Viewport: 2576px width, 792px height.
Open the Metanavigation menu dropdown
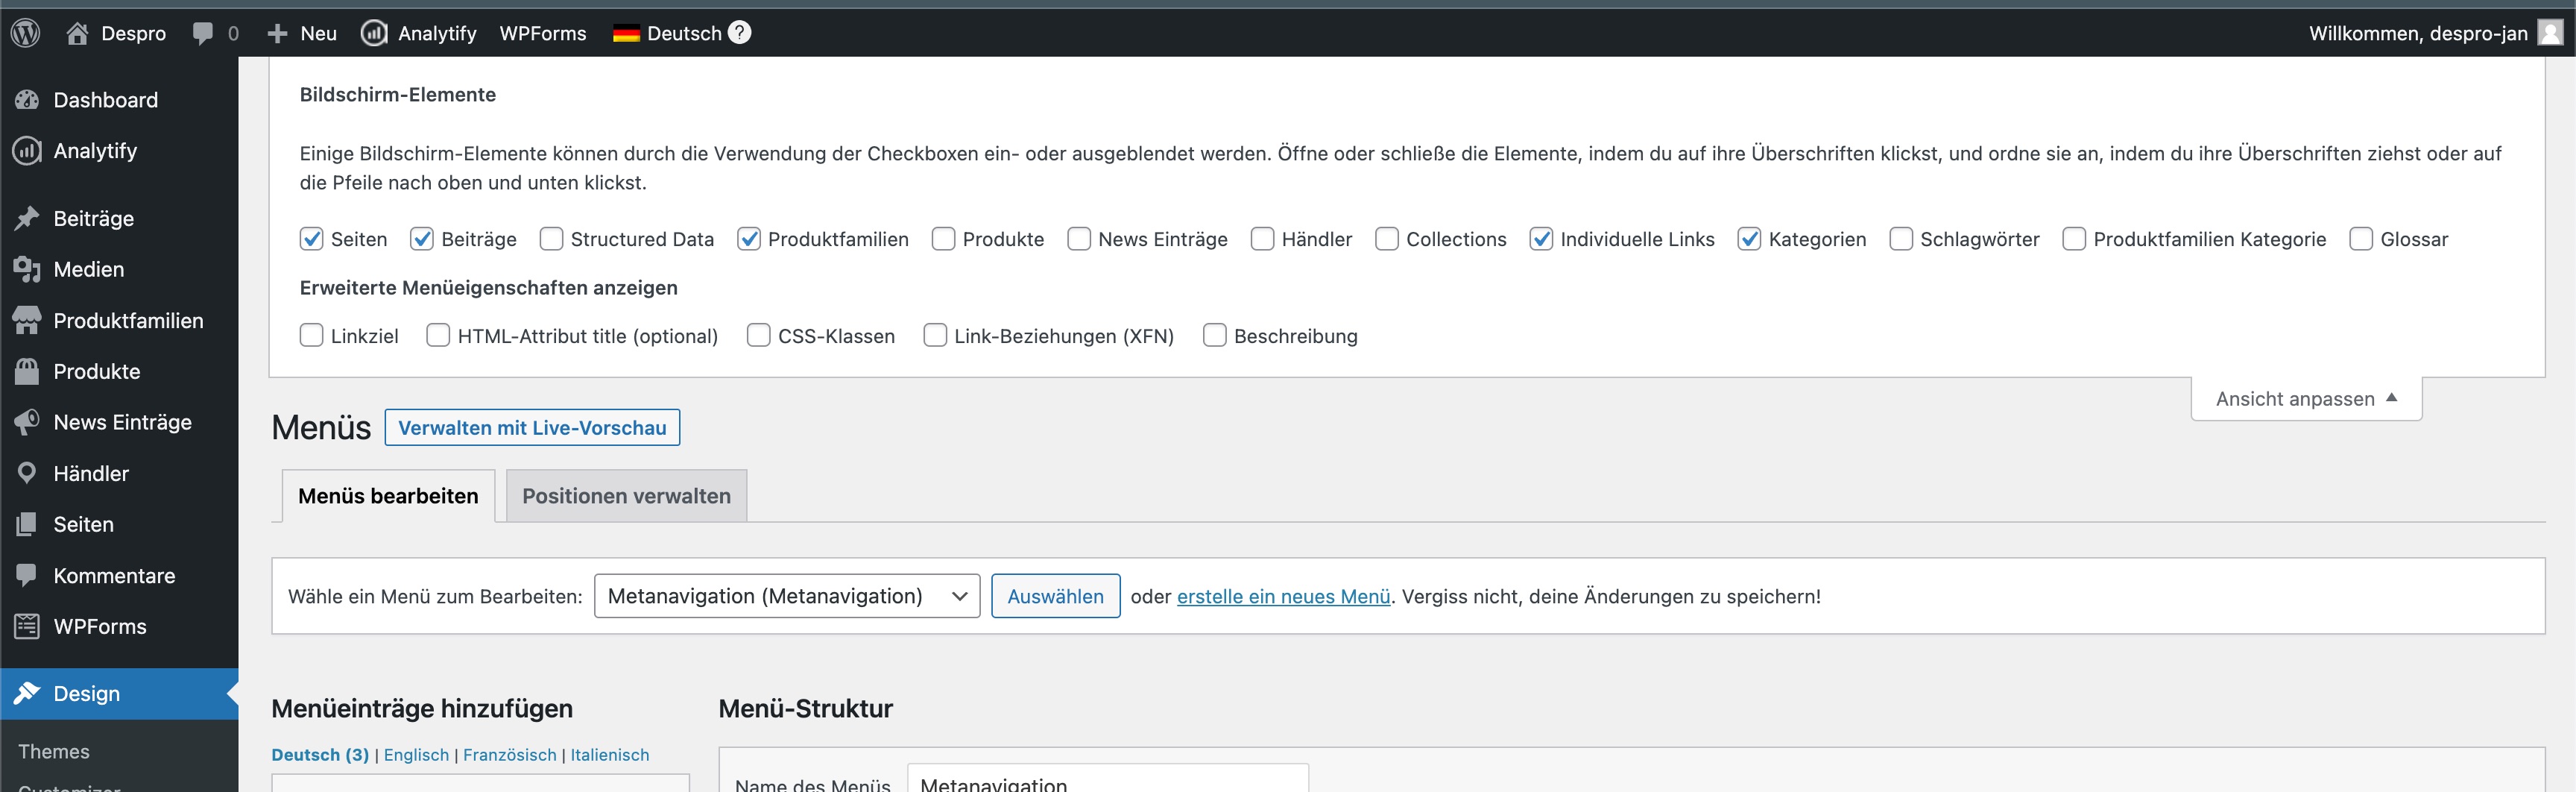tap(787, 596)
